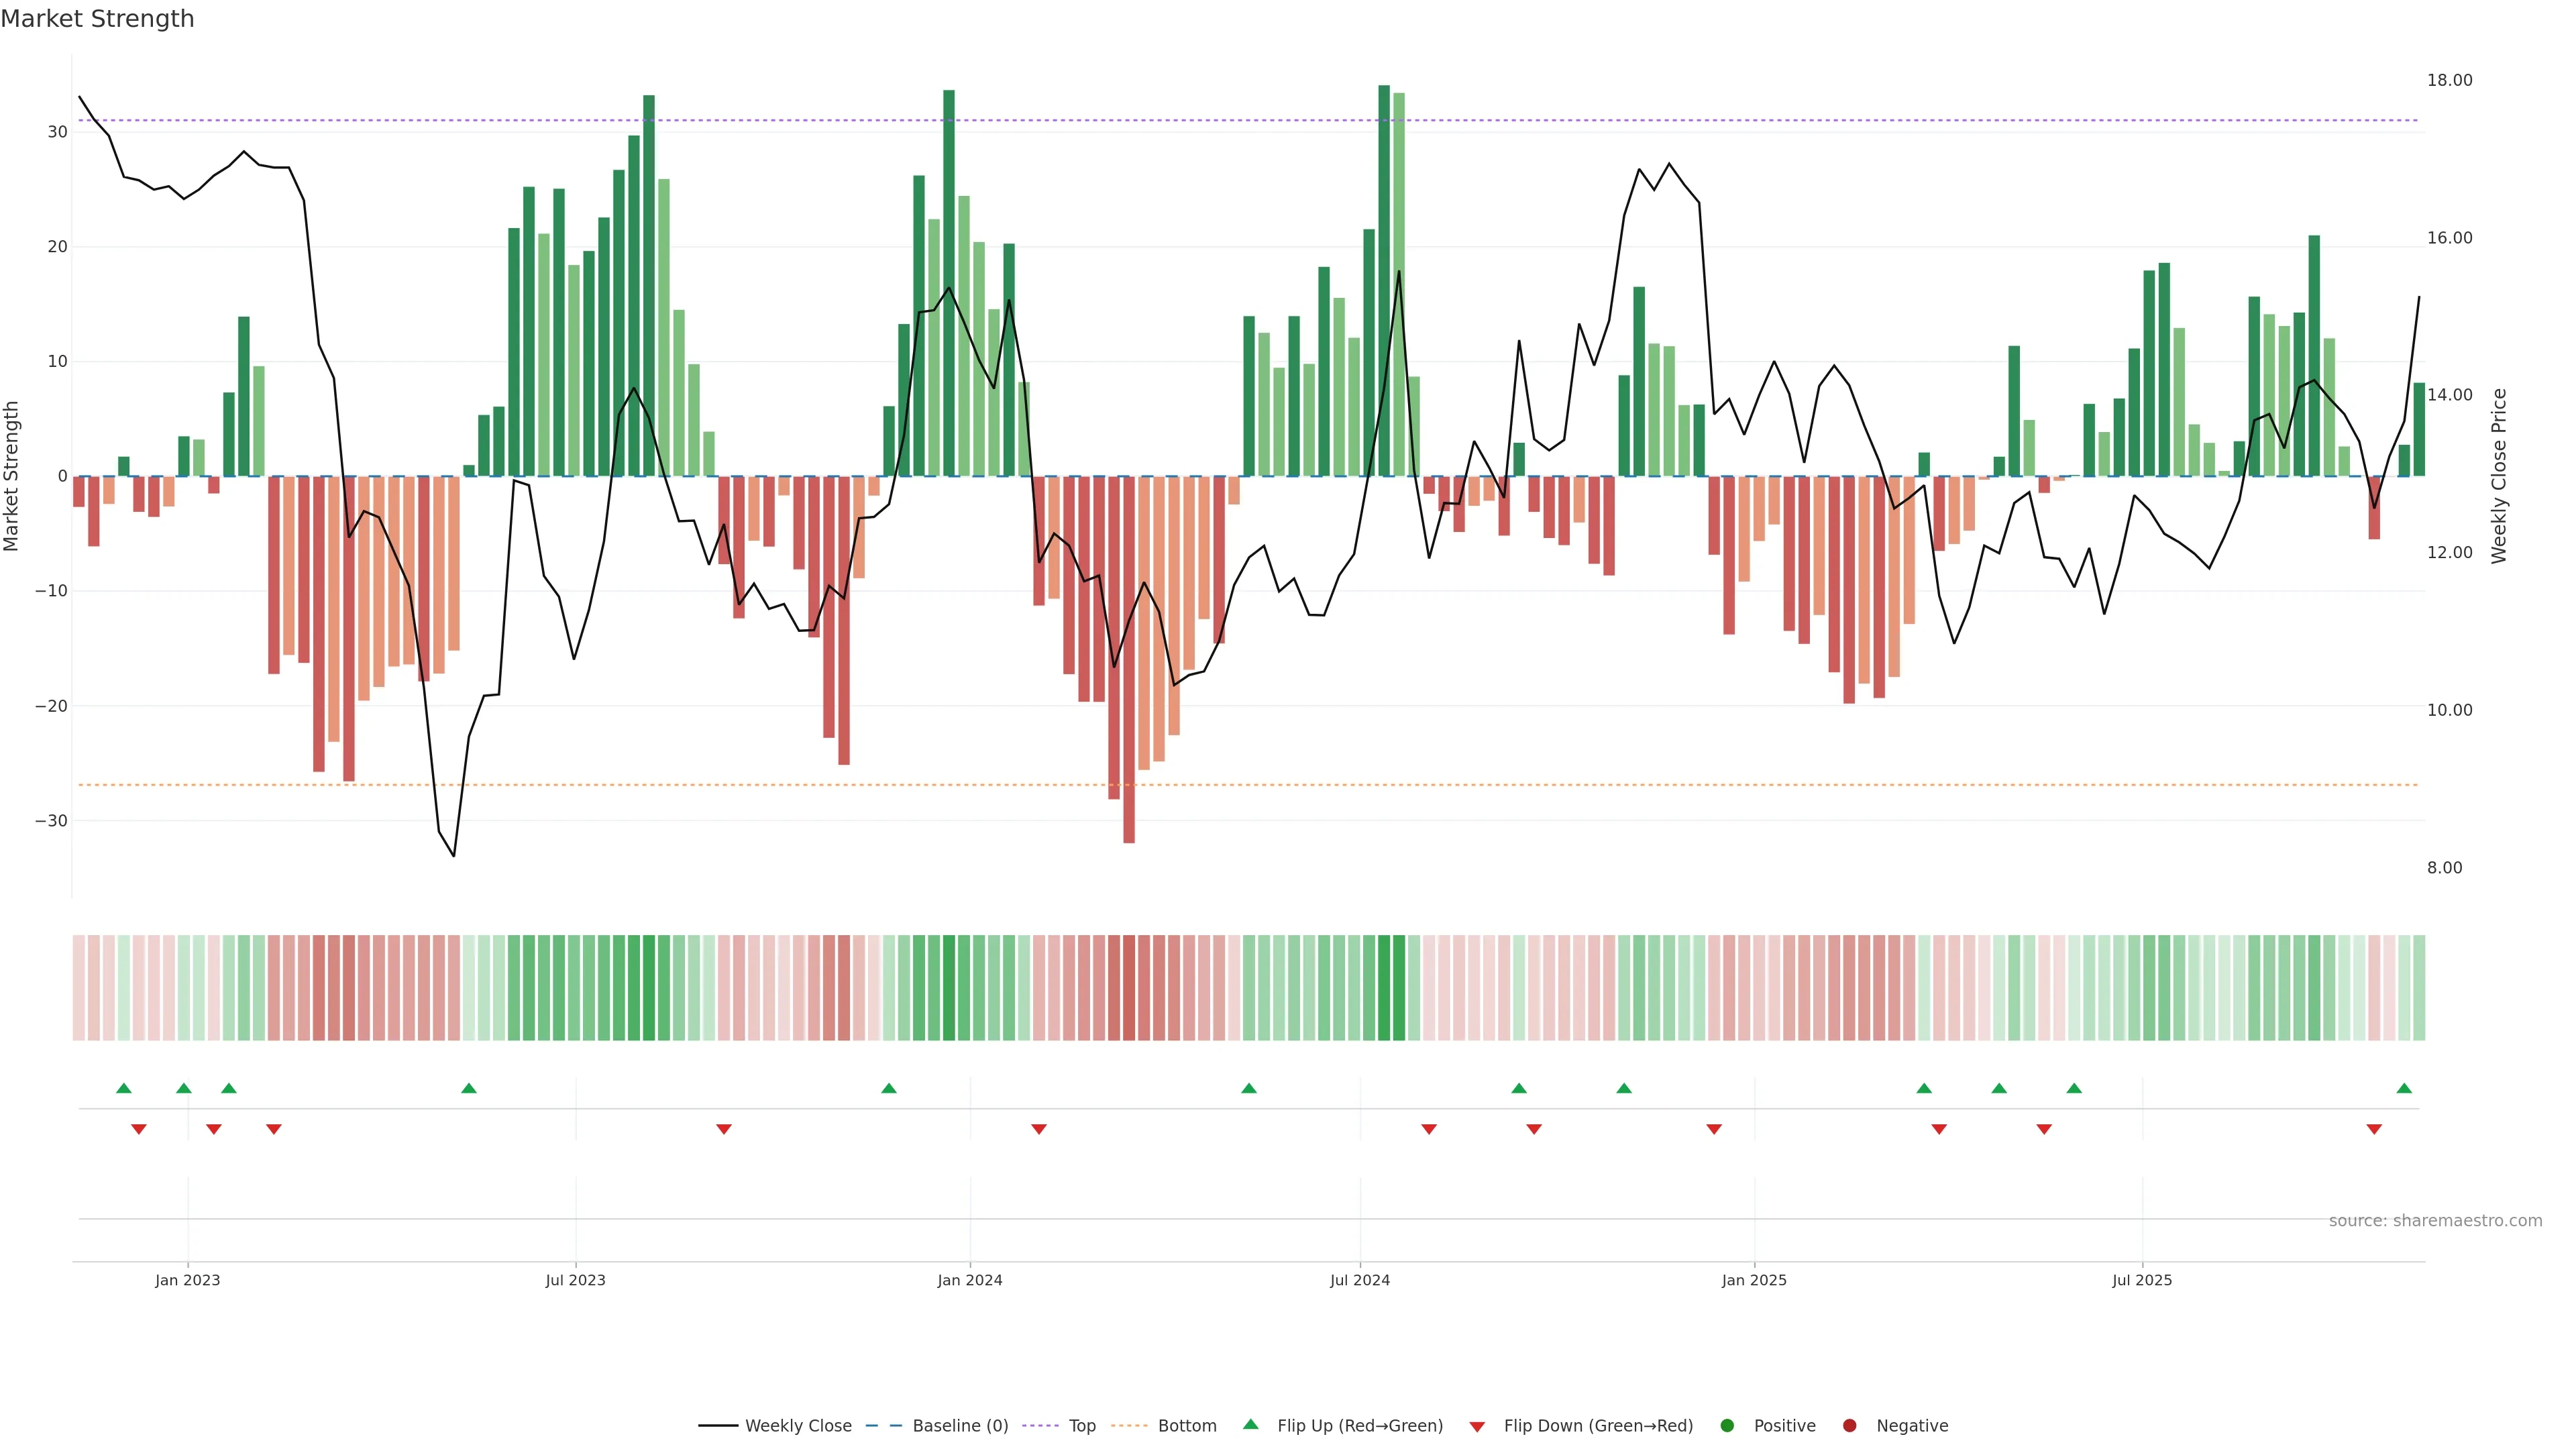Click the Bottom legend line swatch
The height and width of the screenshot is (1449, 2576).
point(1129,1426)
